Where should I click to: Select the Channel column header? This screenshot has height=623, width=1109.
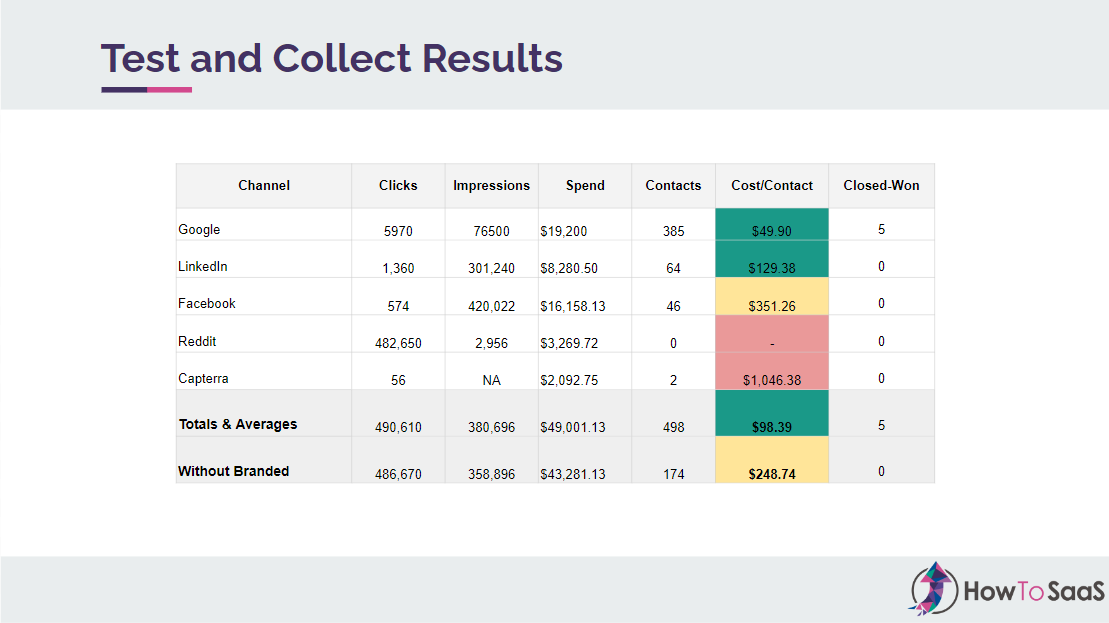(264, 185)
